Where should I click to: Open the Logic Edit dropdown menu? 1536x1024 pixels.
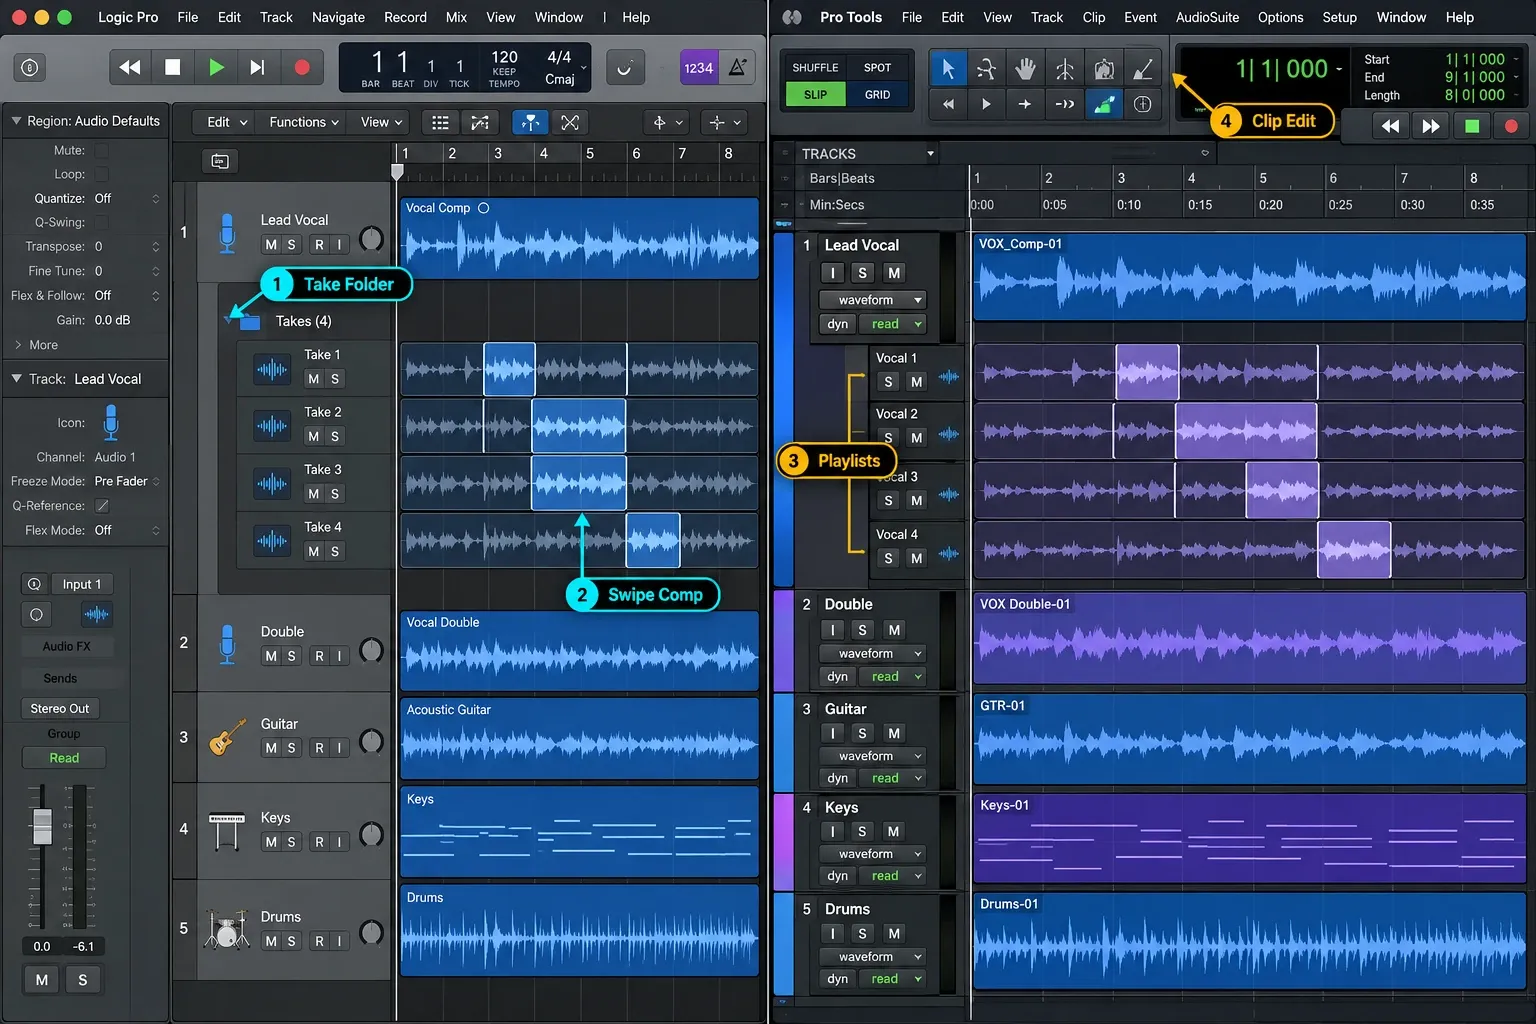tap(227, 122)
